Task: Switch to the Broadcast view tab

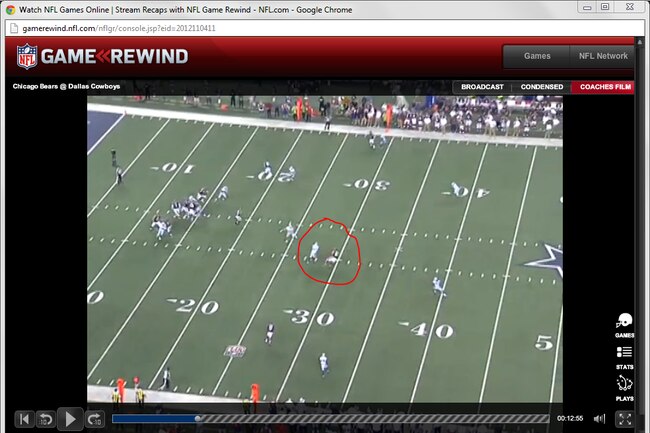Action: coord(482,87)
